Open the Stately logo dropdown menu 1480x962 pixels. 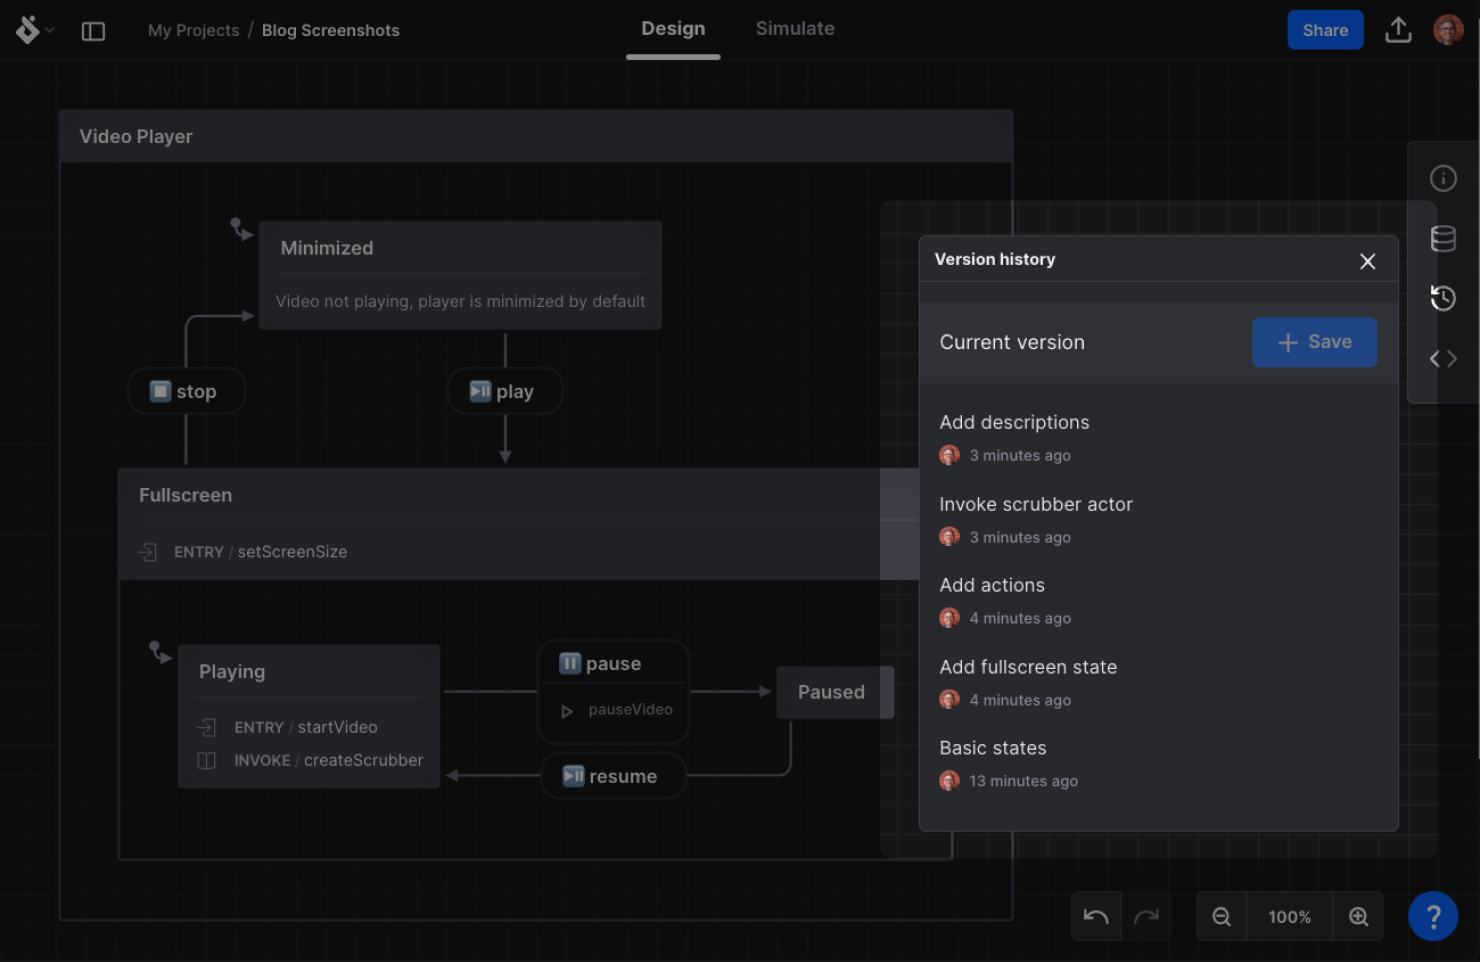pyautogui.click(x=33, y=30)
